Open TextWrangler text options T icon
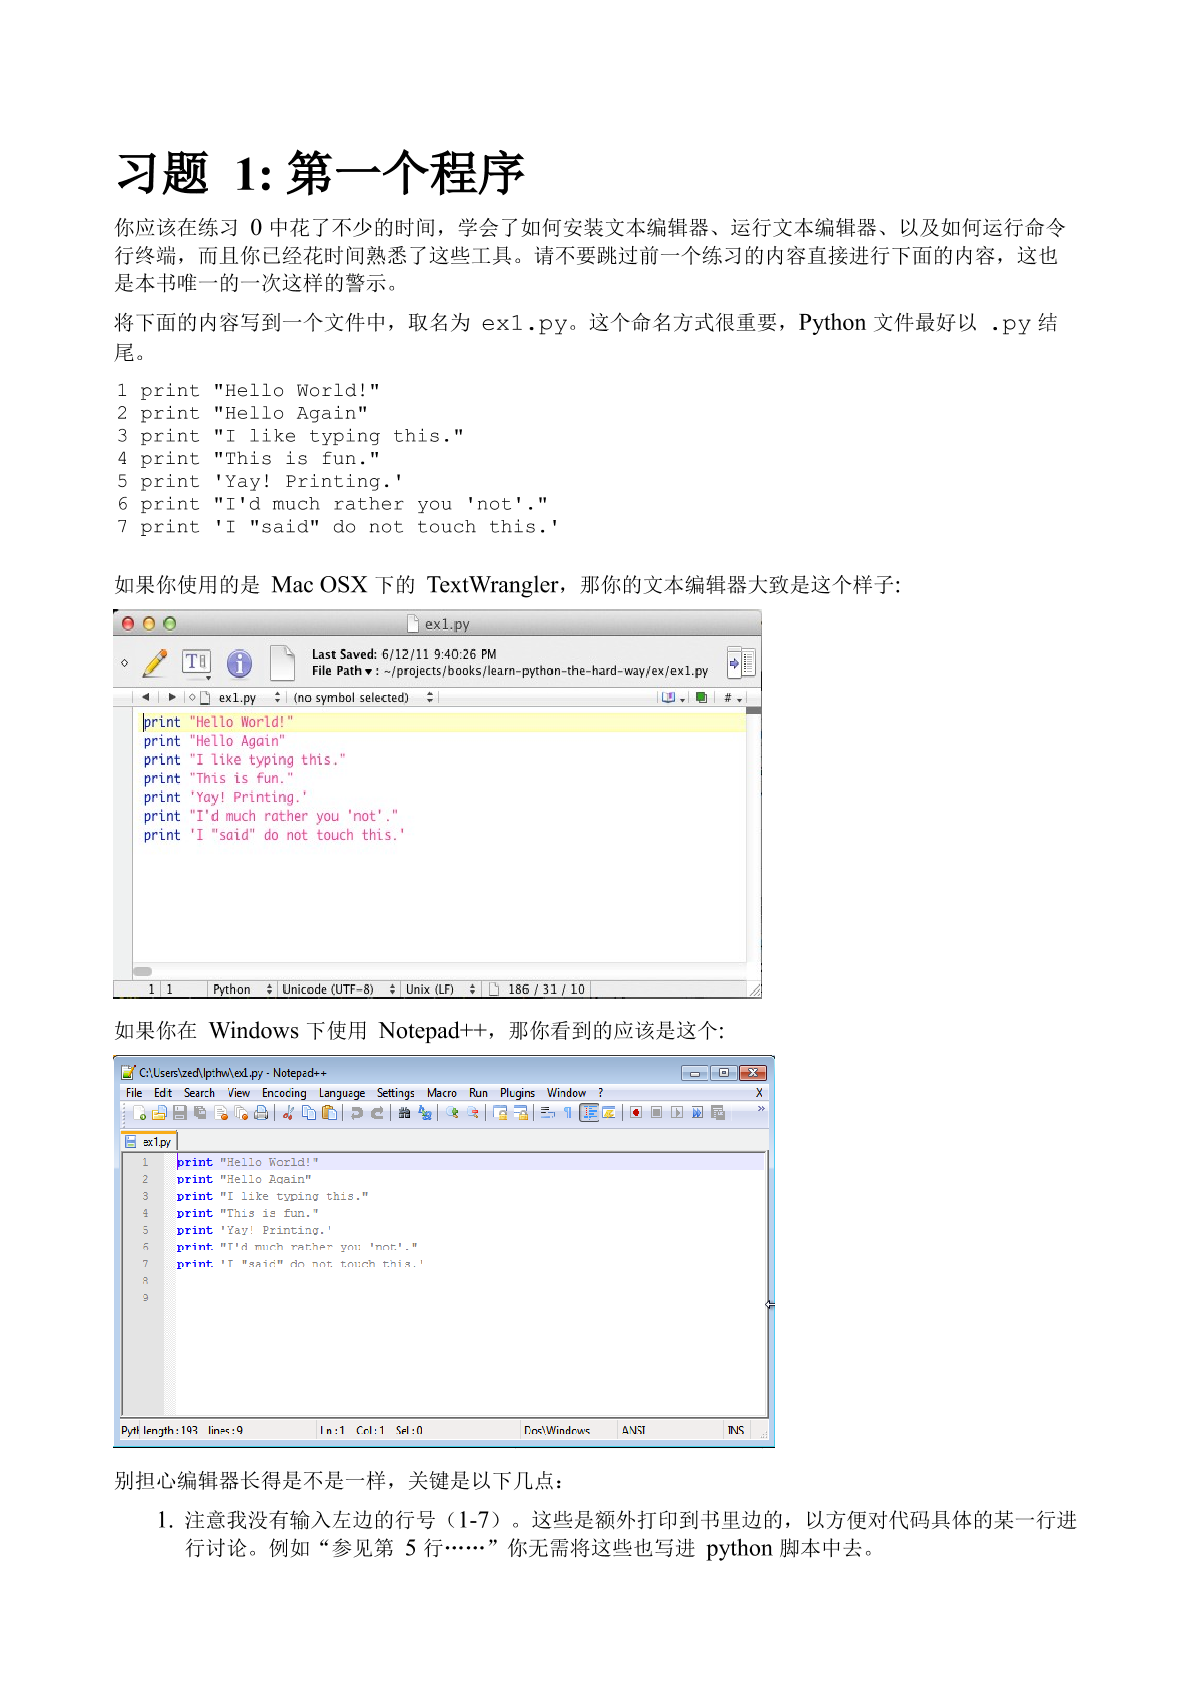1190x1684 pixels. coord(196,663)
